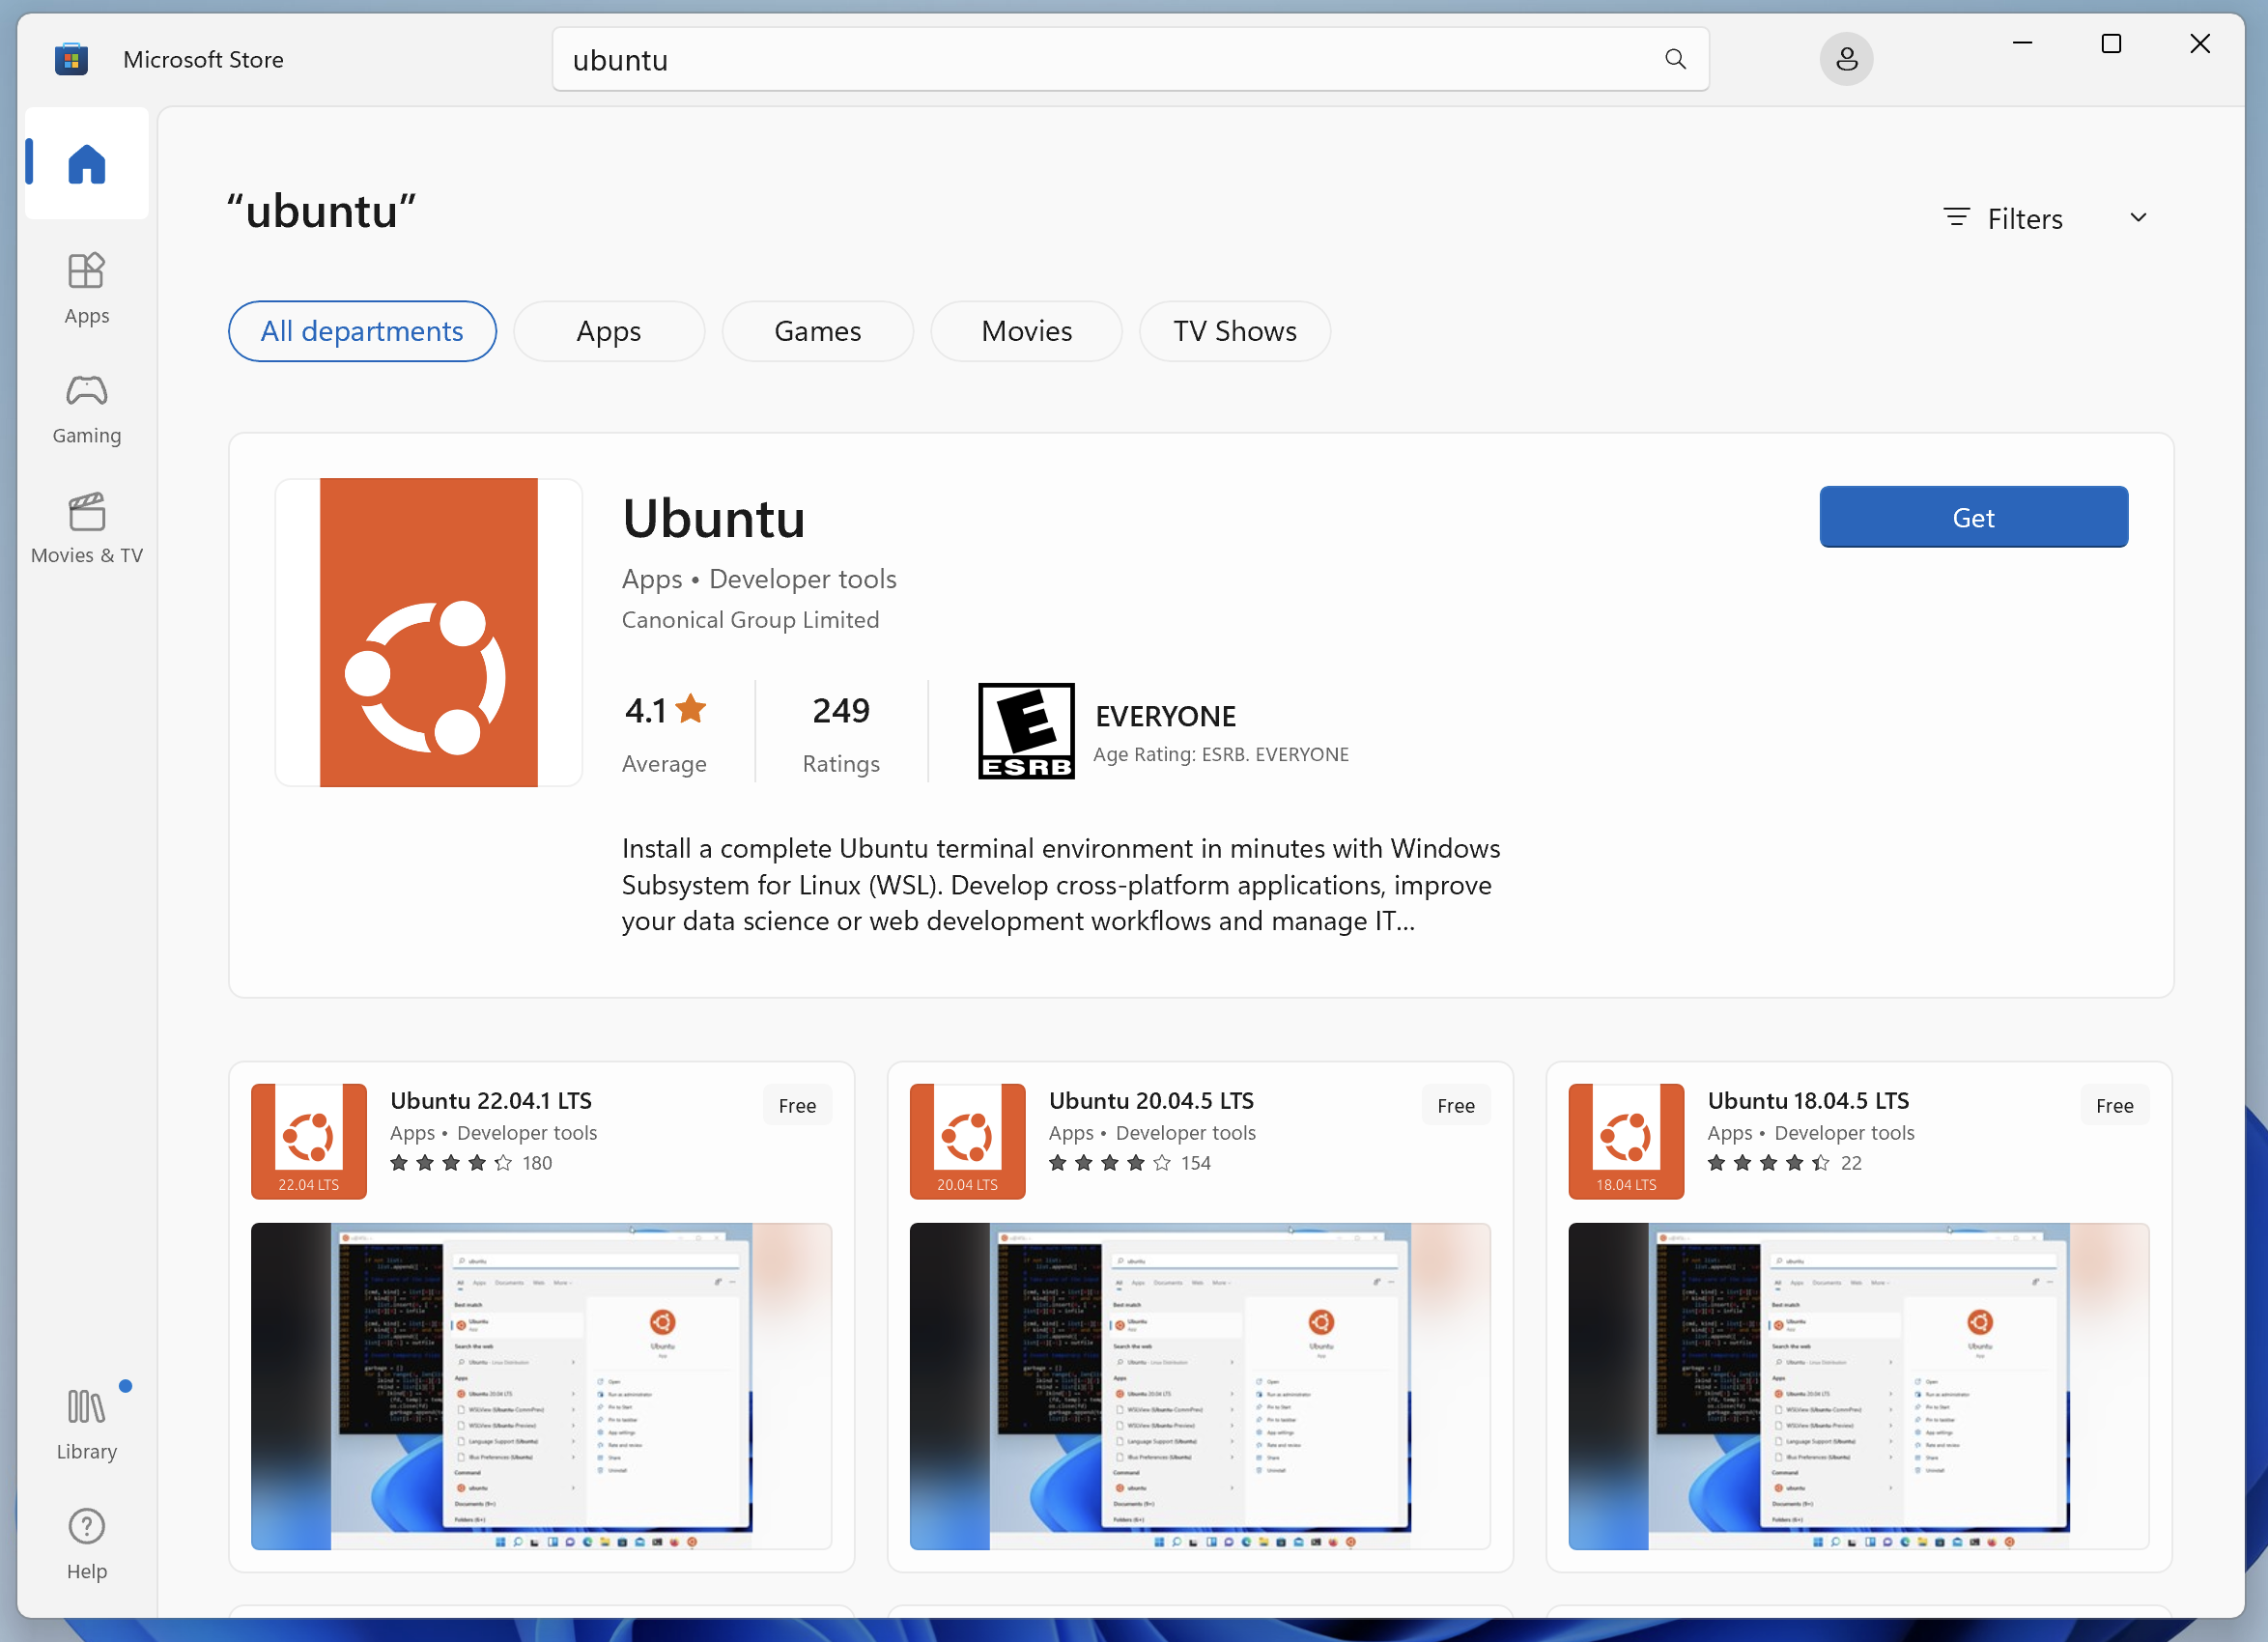Open the Ubuntu 22.04.1 LTS listing
This screenshot has height=1642, width=2268.
point(491,1100)
